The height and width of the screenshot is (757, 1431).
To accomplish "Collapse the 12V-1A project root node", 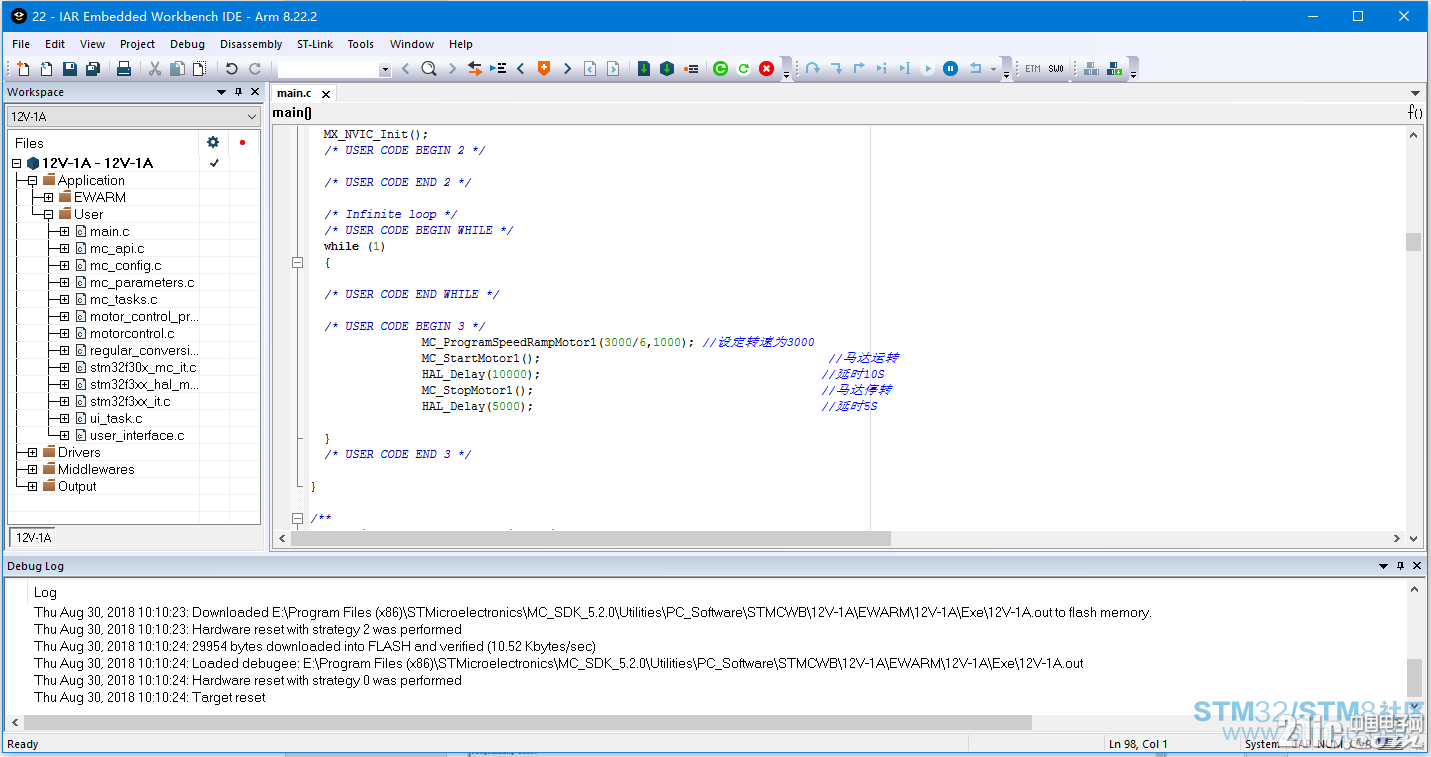I will click(x=16, y=163).
